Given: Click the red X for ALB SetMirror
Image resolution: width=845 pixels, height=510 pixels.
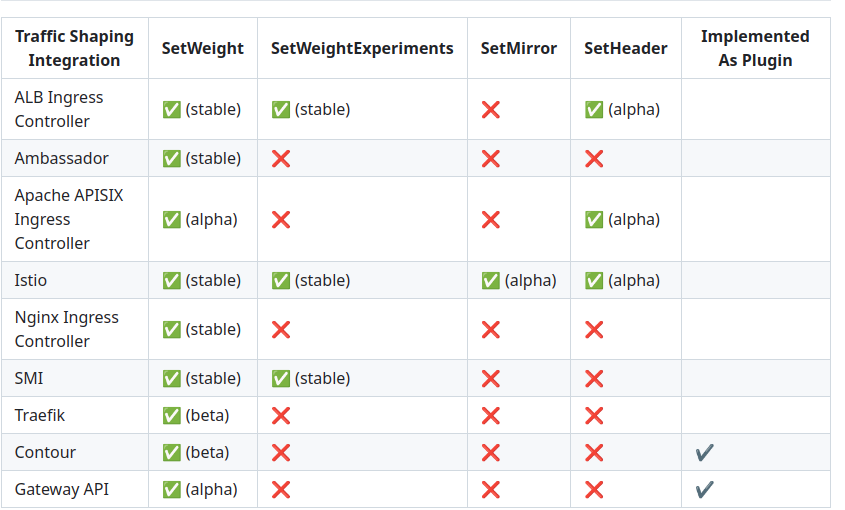Looking at the screenshot, I should (490, 110).
